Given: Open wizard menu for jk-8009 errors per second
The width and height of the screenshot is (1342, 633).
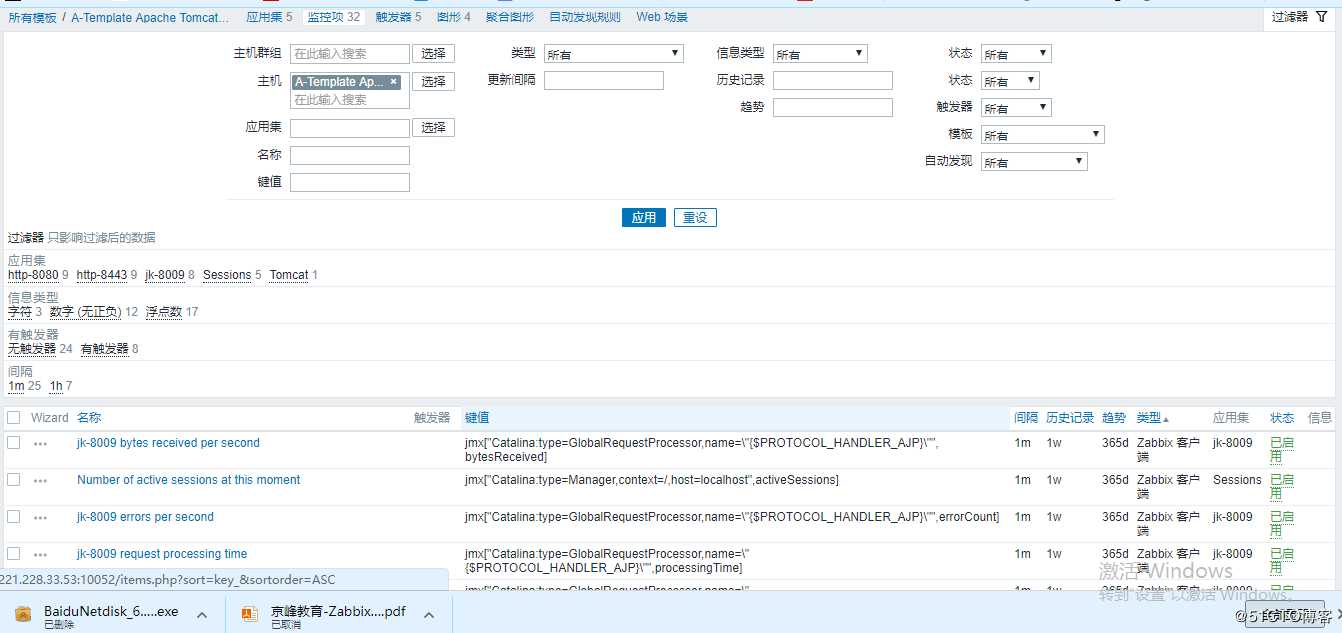Looking at the screenshot, I should coord(40,517).
